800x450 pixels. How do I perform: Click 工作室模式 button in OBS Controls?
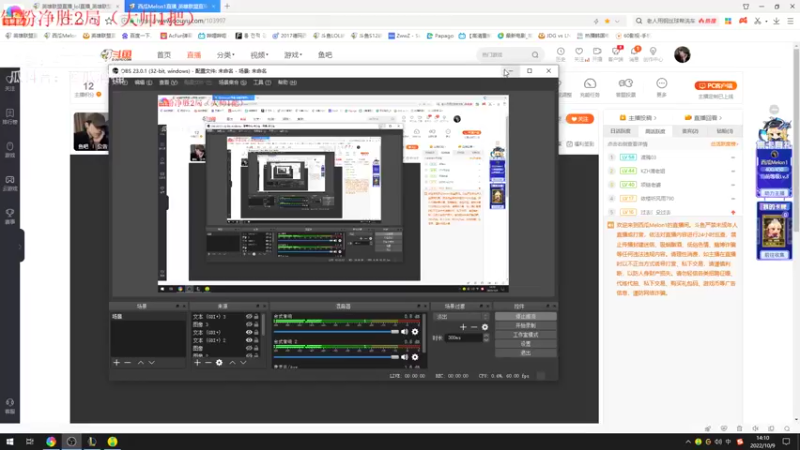coord(526,335)
